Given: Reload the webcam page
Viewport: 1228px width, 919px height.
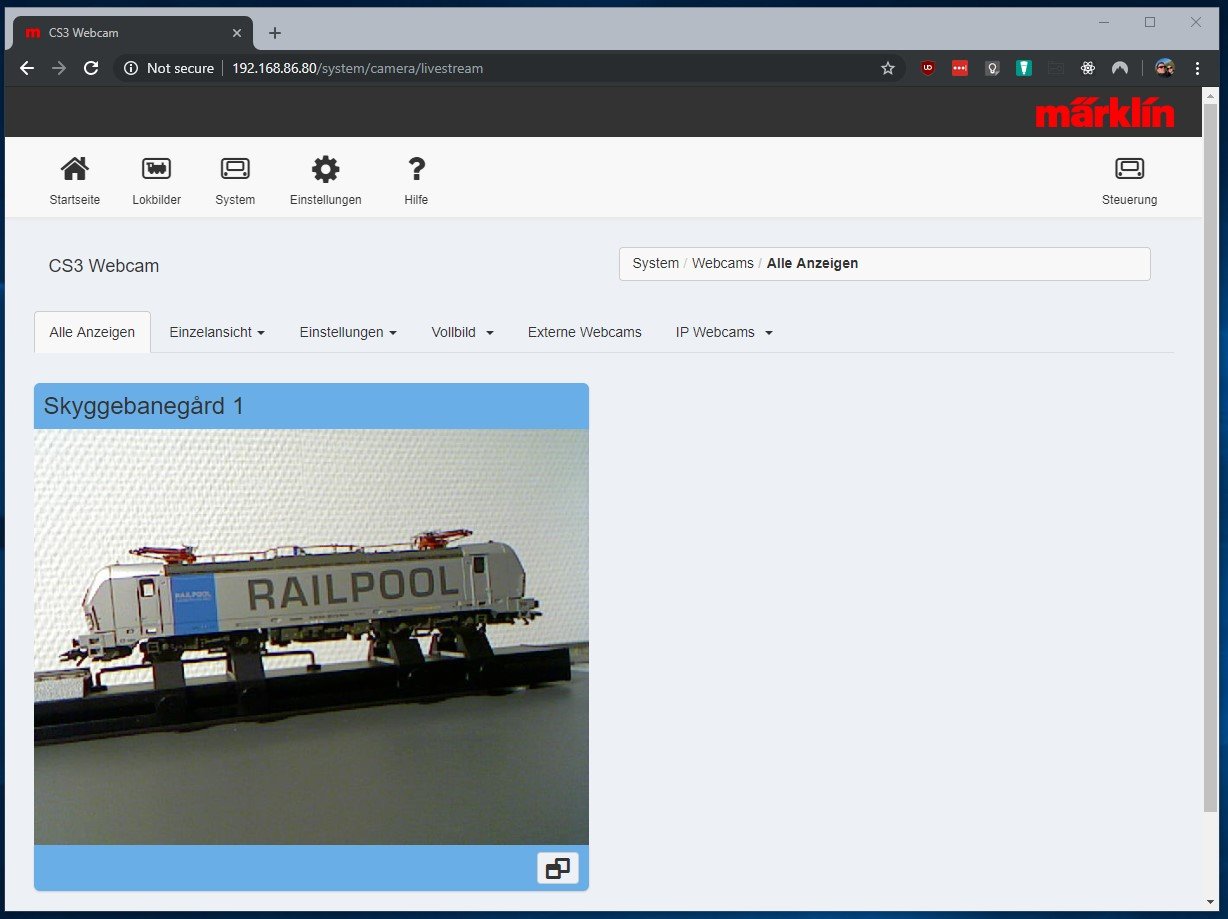Looking at the screenshot, I should pos(91,68).
